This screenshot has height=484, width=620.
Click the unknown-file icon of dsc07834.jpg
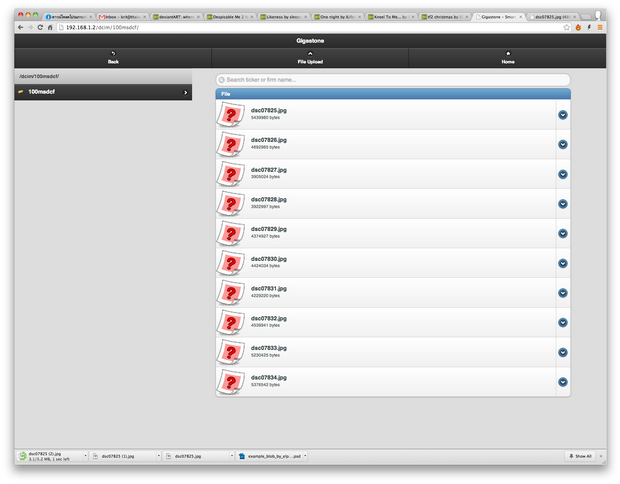231,382
